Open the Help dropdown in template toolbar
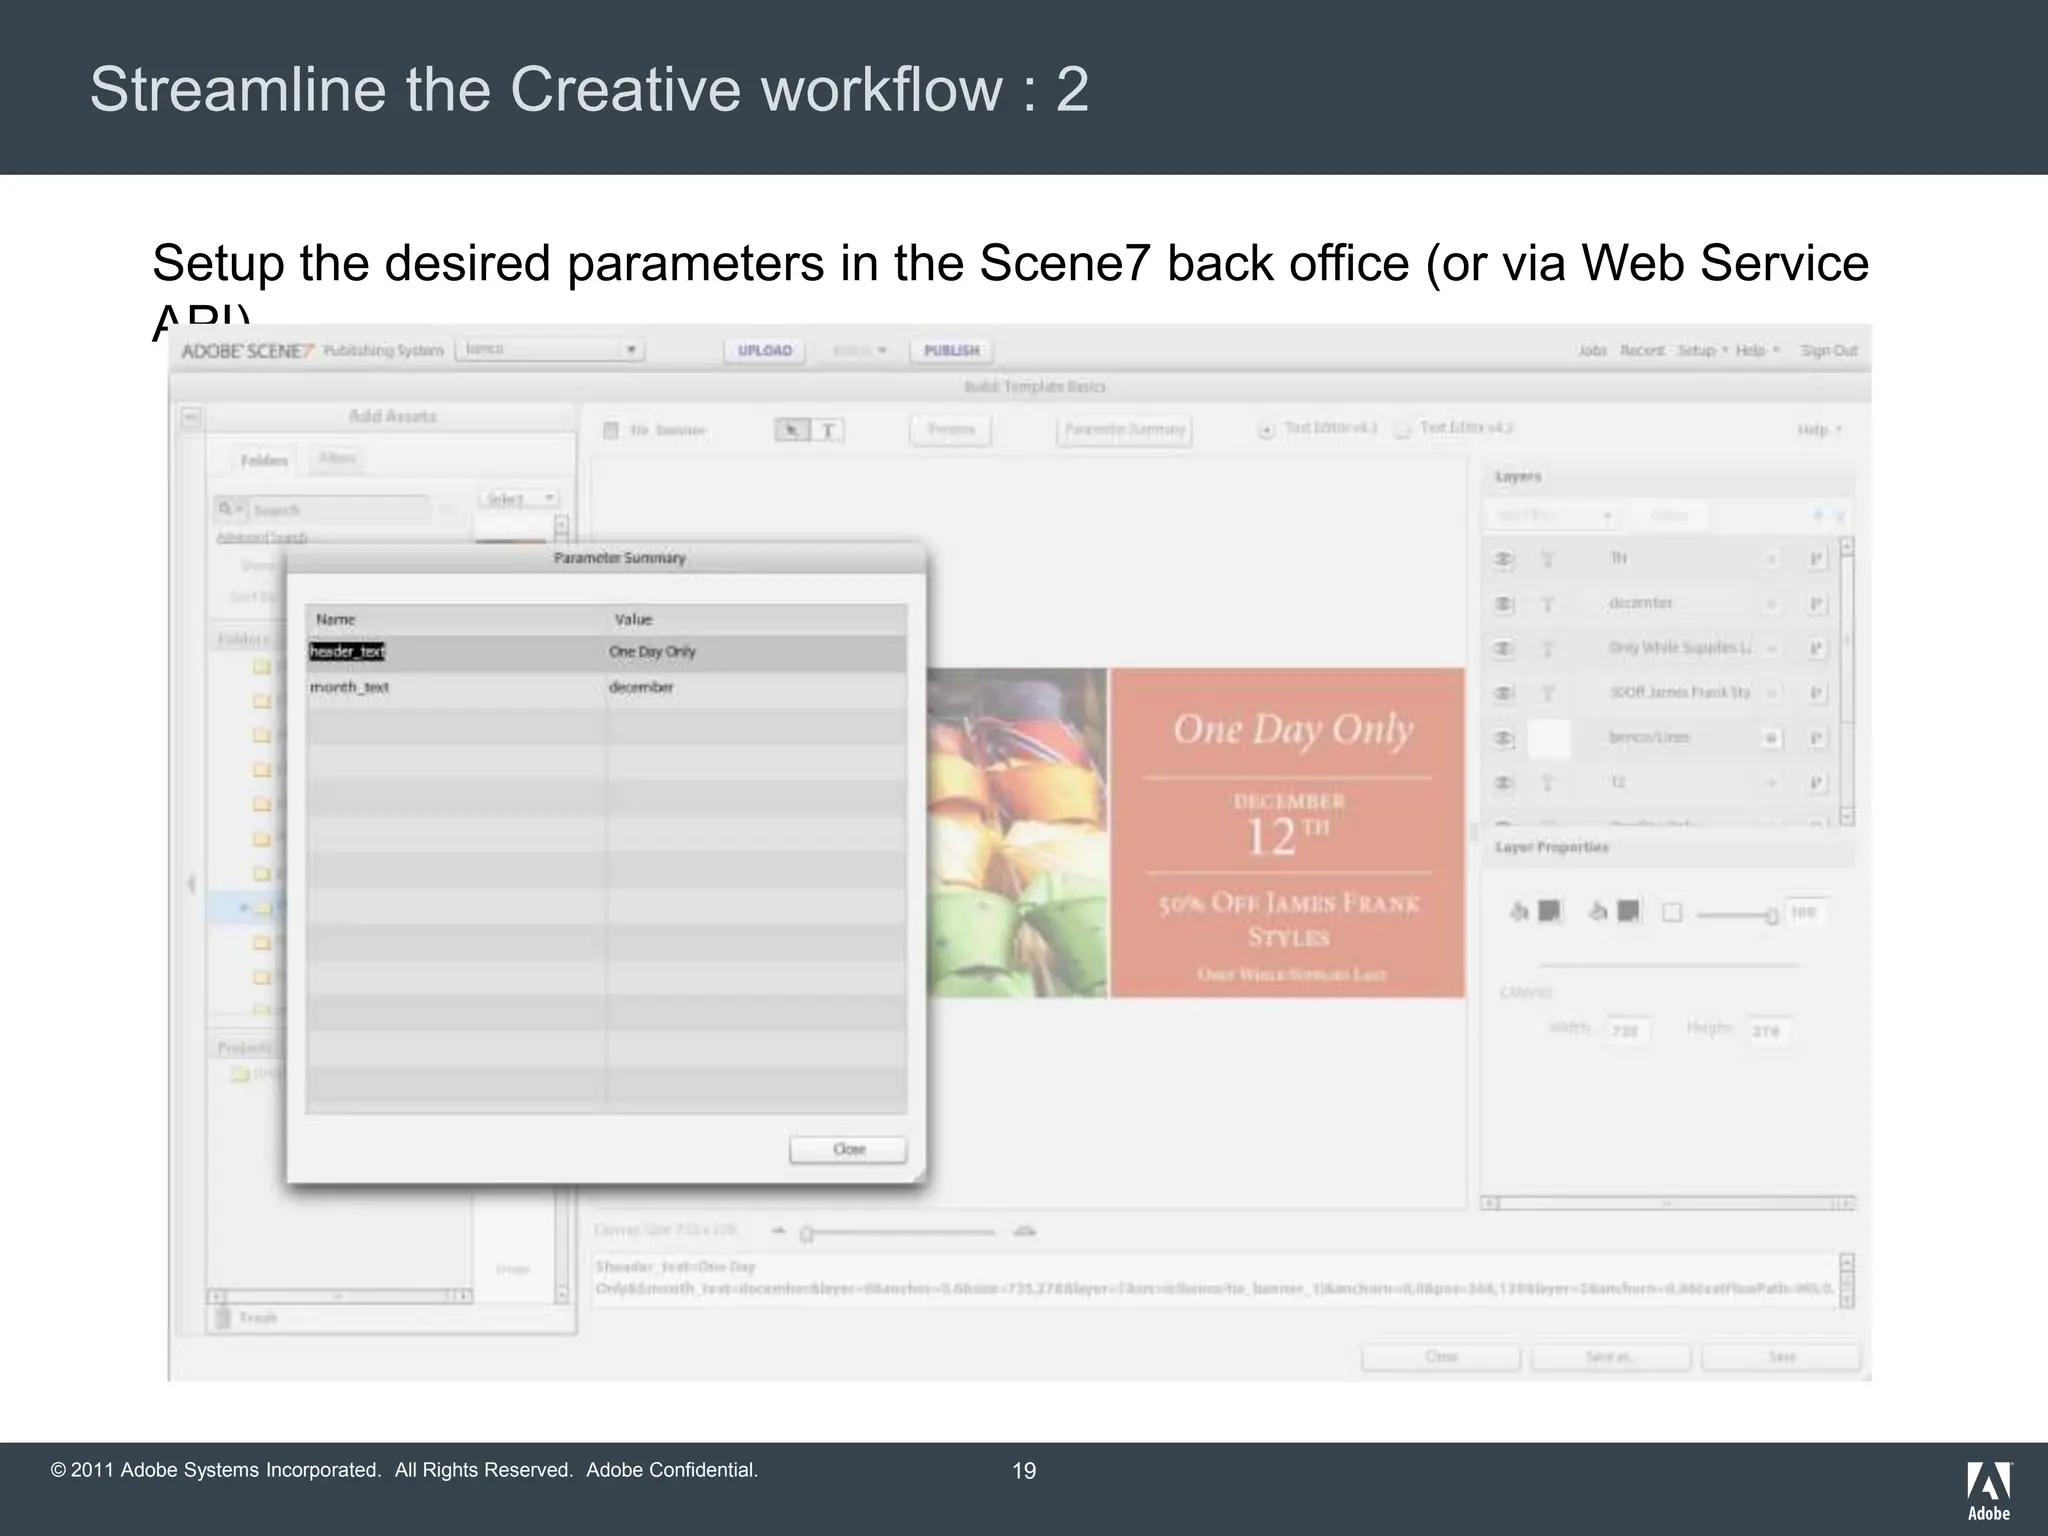This screenshot has width=2048, height=1536. (x=1819, y=430)
